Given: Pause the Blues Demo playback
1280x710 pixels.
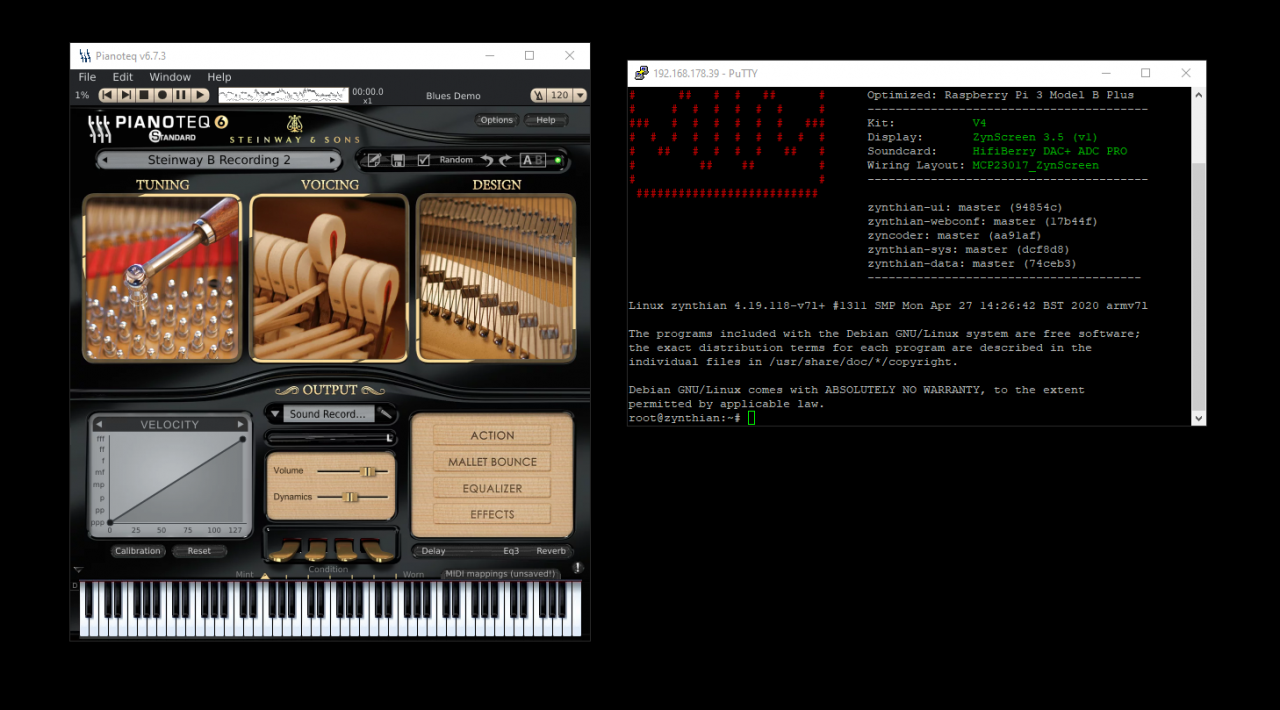Looking at the screenshot, I should (x=181, y=95).
